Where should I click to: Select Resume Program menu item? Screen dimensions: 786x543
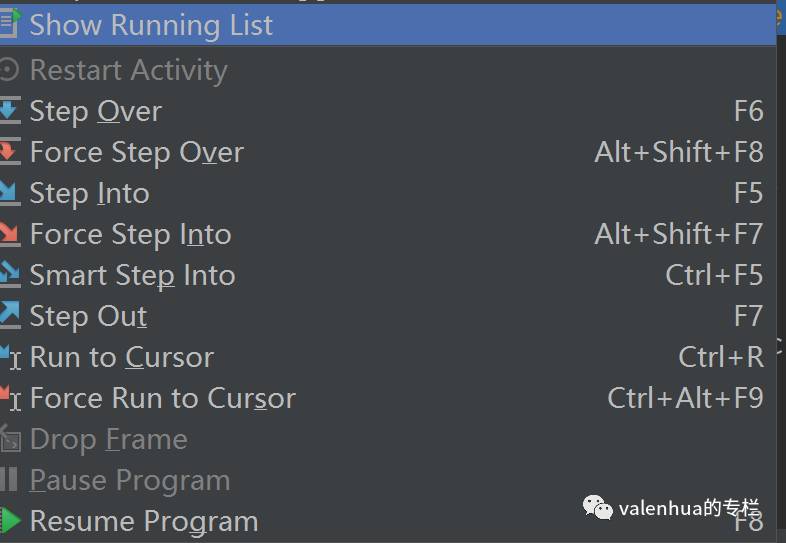pos(144,521)
